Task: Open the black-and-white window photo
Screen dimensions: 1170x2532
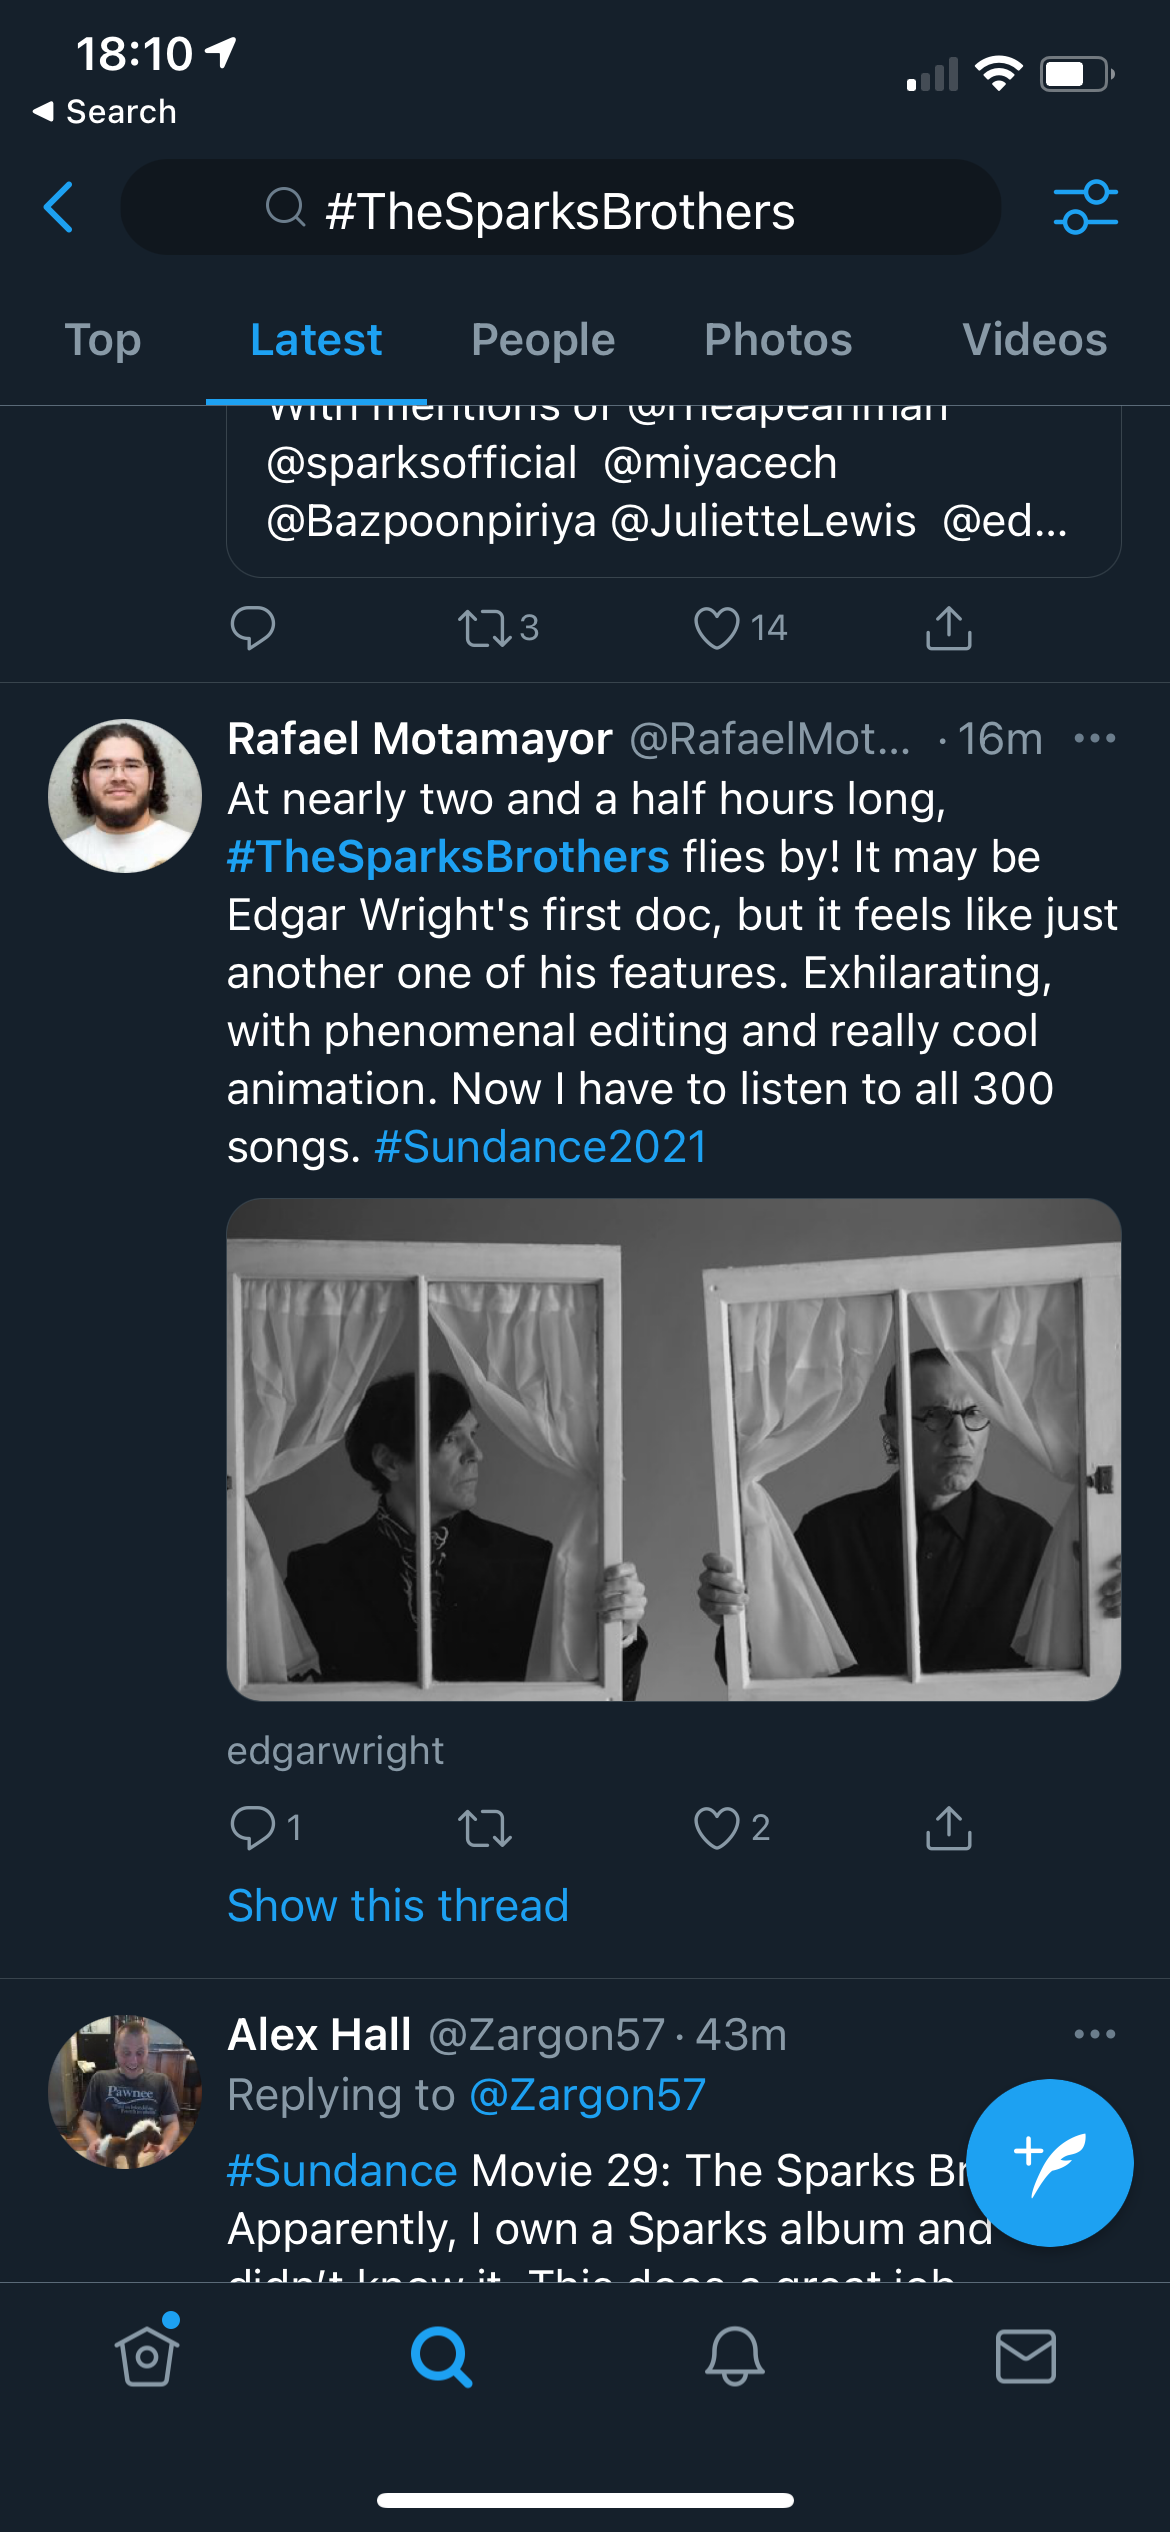Action: point(673,1449)
